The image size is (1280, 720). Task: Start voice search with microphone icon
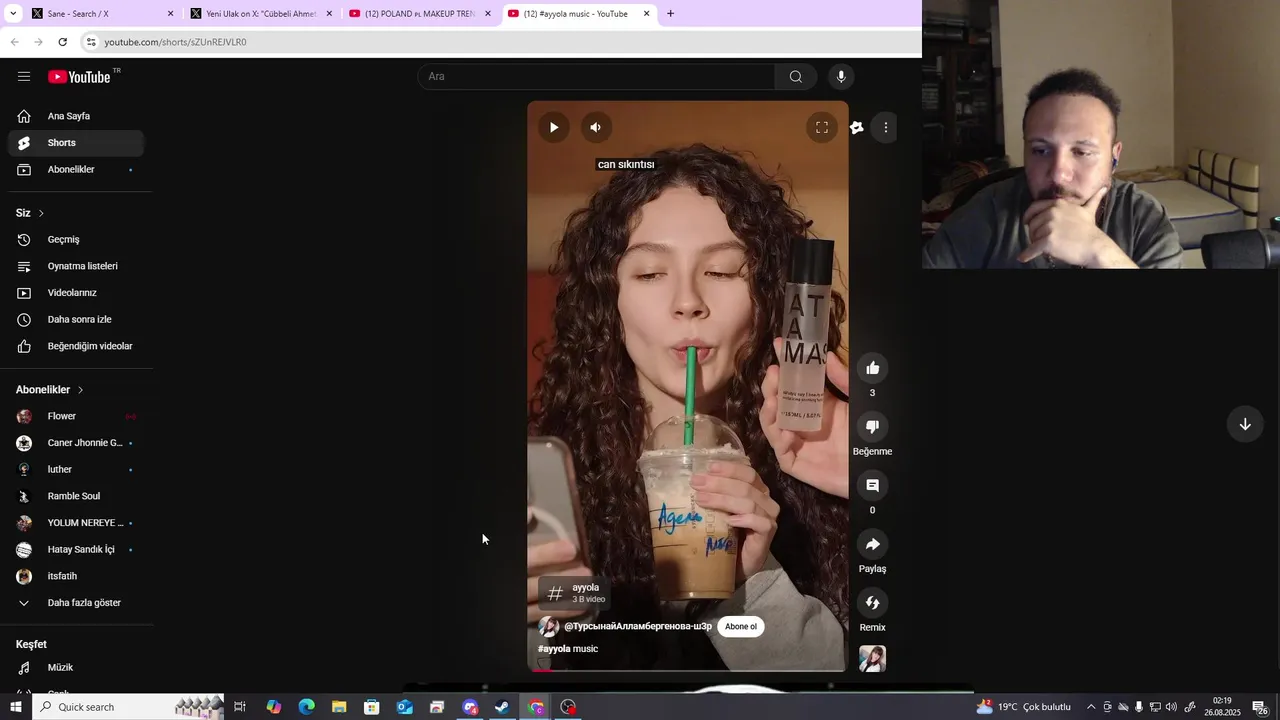coord(841,76)
